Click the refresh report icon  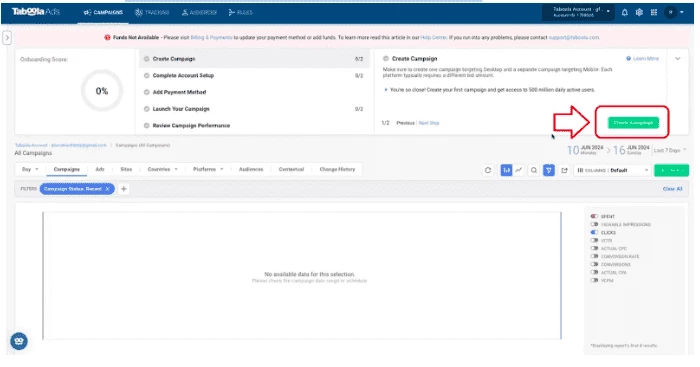(488, 170)
